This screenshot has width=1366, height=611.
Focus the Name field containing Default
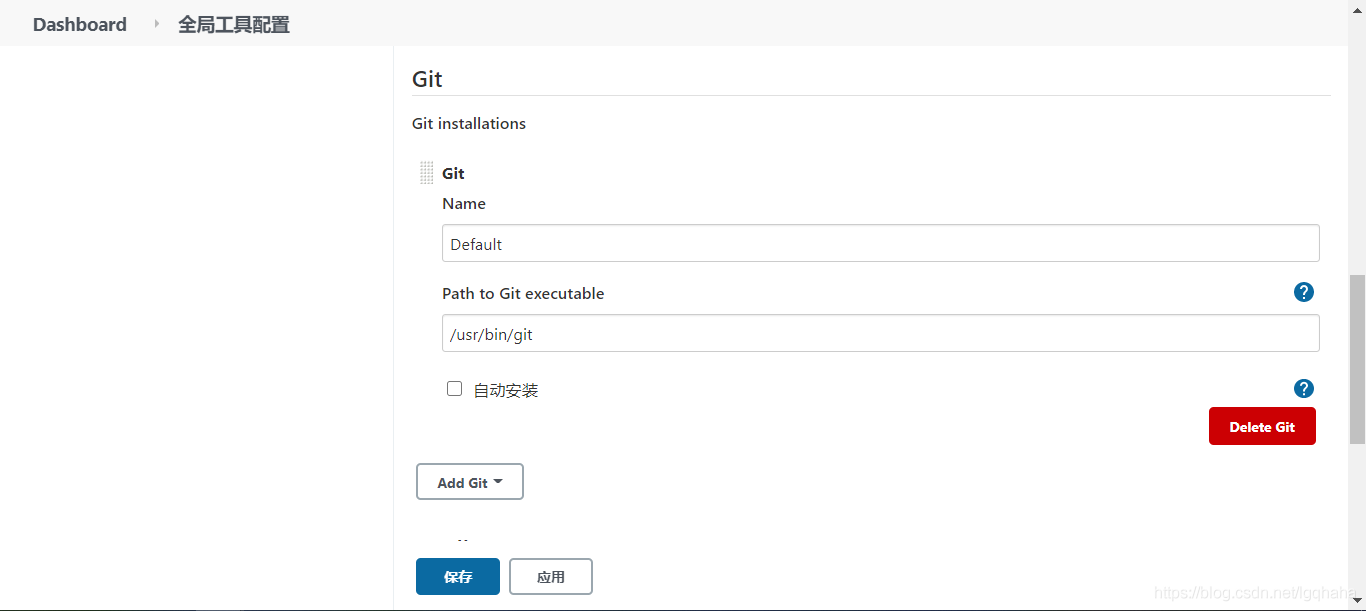(881, 243)
